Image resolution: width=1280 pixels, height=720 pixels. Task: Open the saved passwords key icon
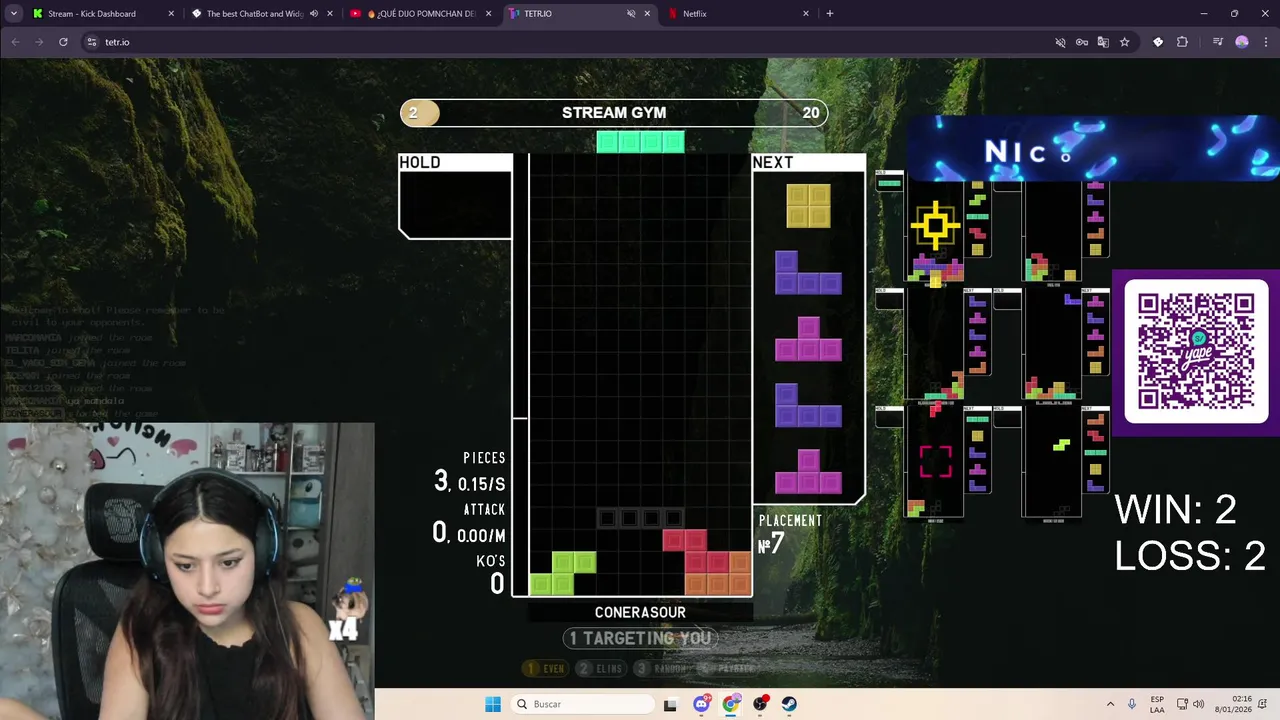(x=1082, y=42)
